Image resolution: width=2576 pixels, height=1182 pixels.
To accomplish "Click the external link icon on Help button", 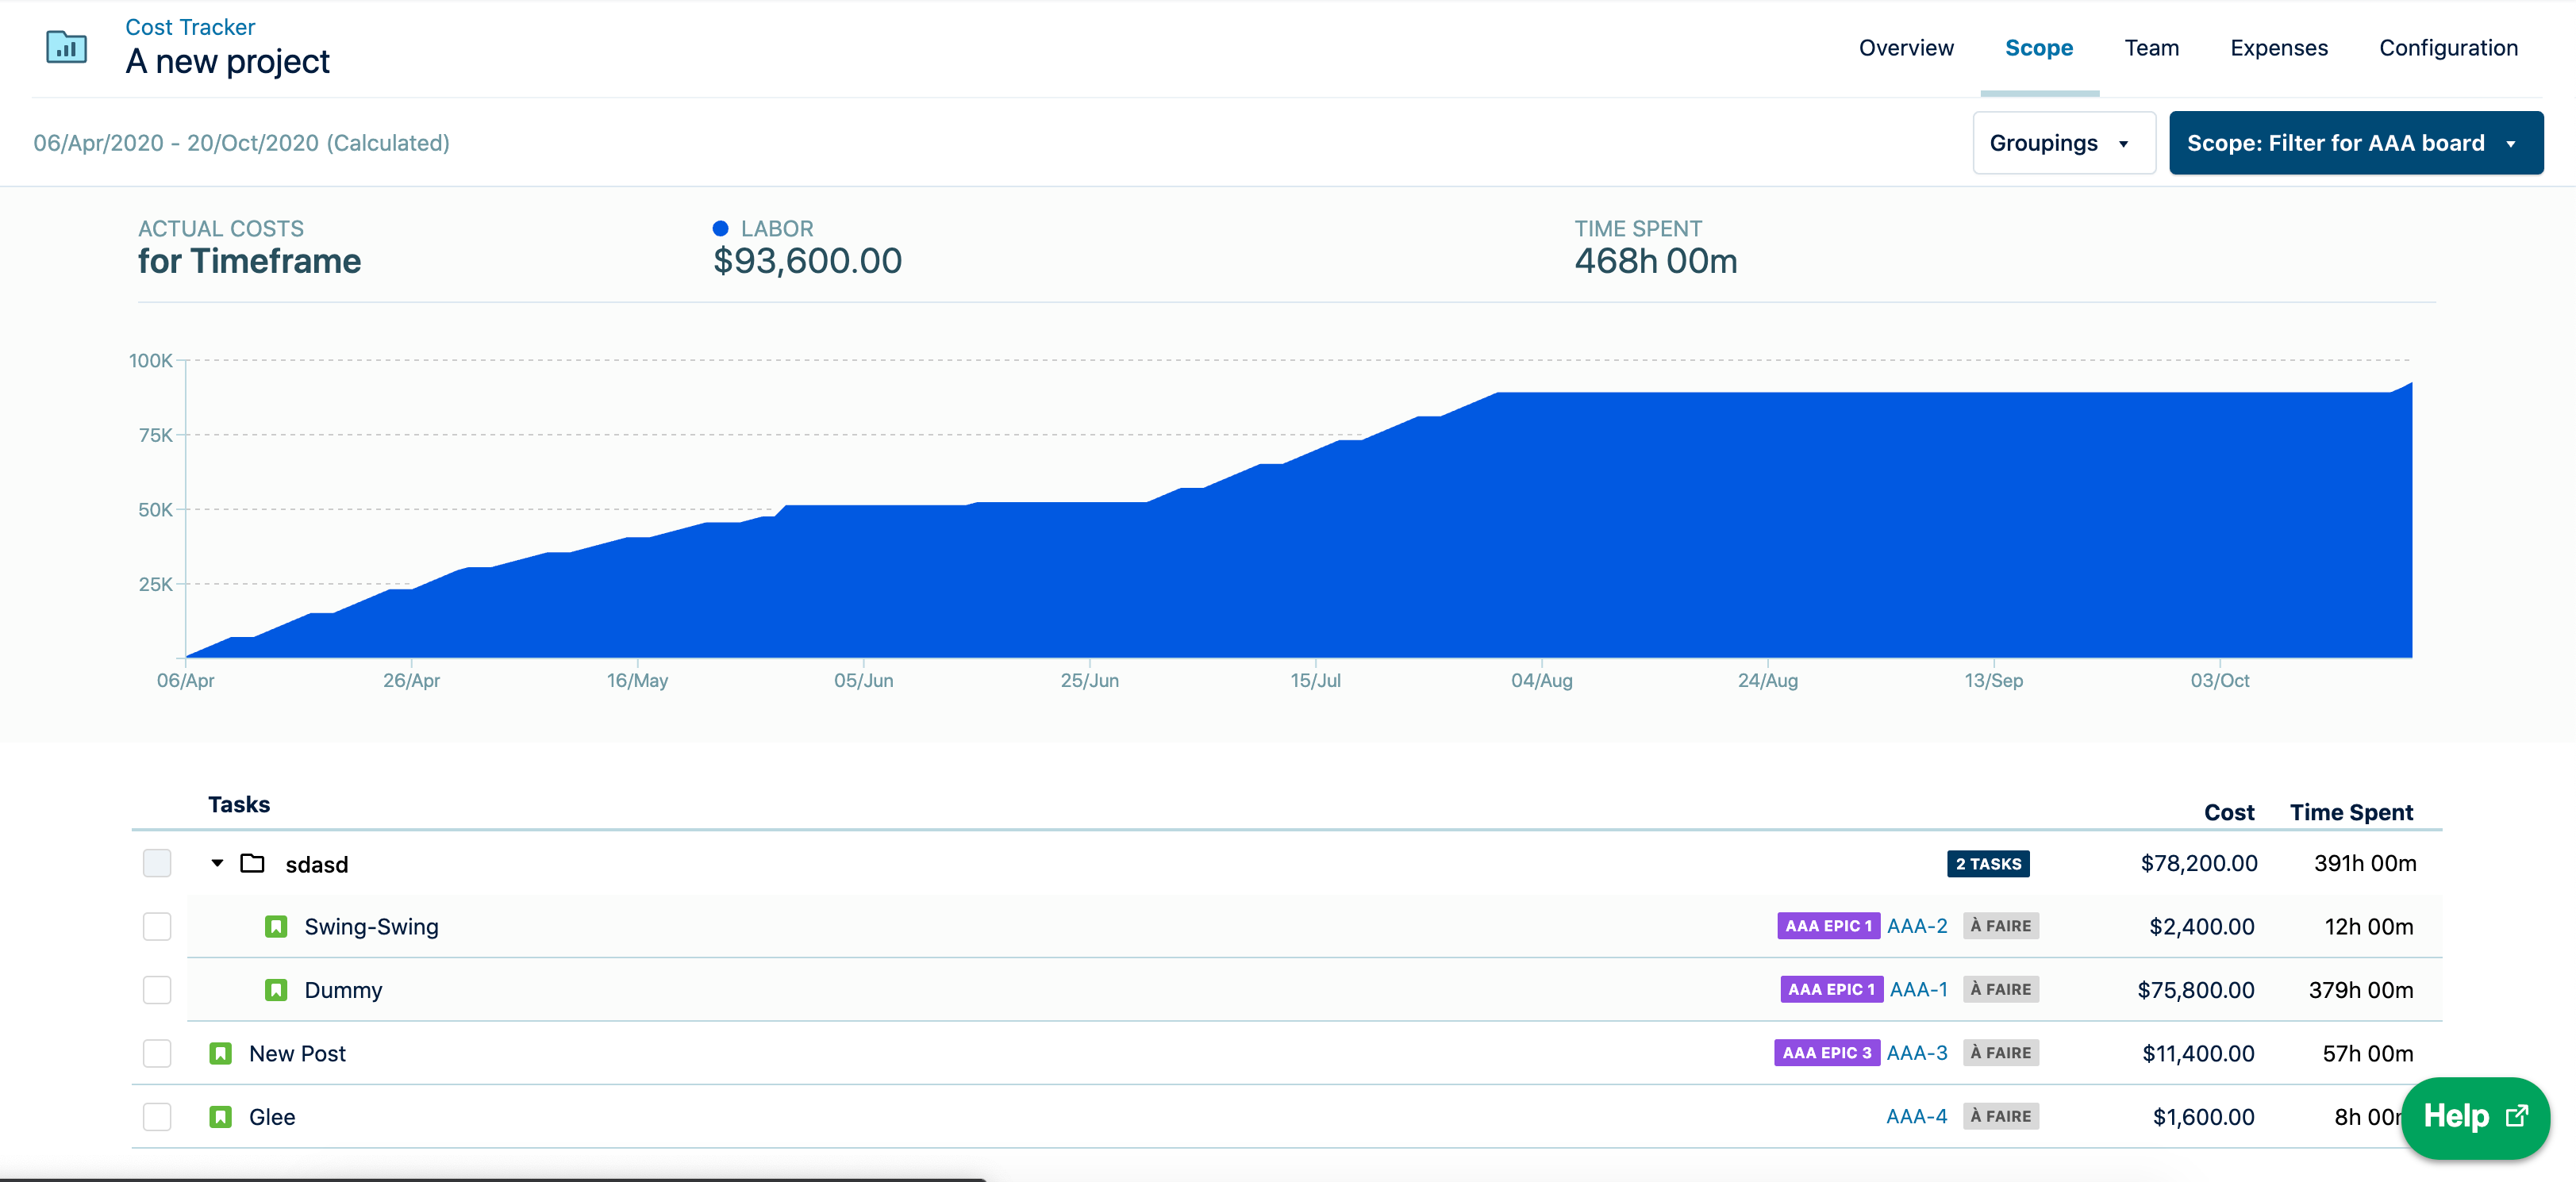I will [2516, 1116].
